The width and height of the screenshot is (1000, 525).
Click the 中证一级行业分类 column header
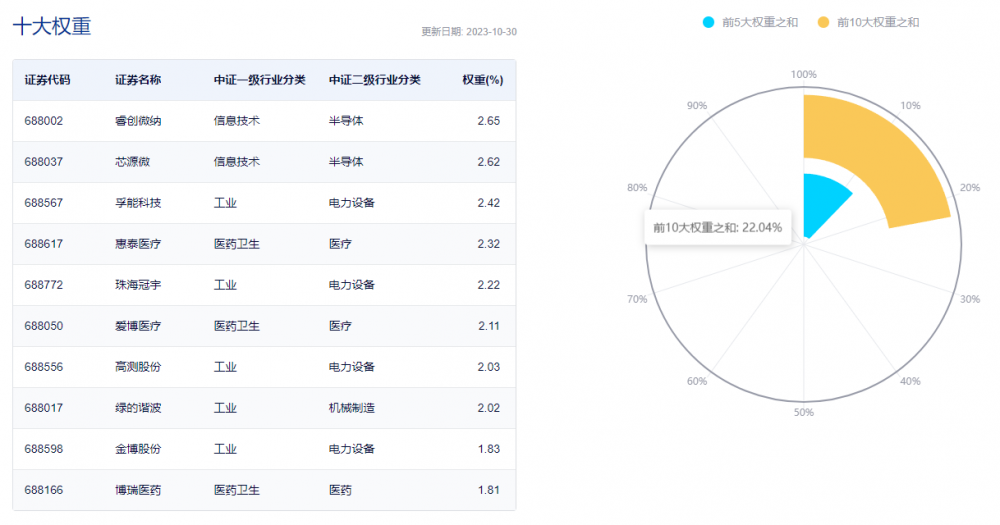[260, 80]
